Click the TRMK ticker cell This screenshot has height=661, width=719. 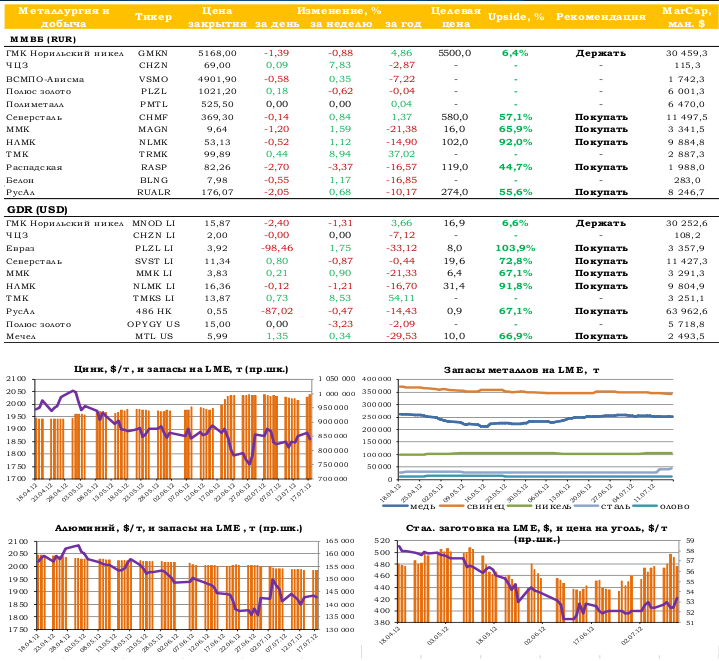(153, 154)
